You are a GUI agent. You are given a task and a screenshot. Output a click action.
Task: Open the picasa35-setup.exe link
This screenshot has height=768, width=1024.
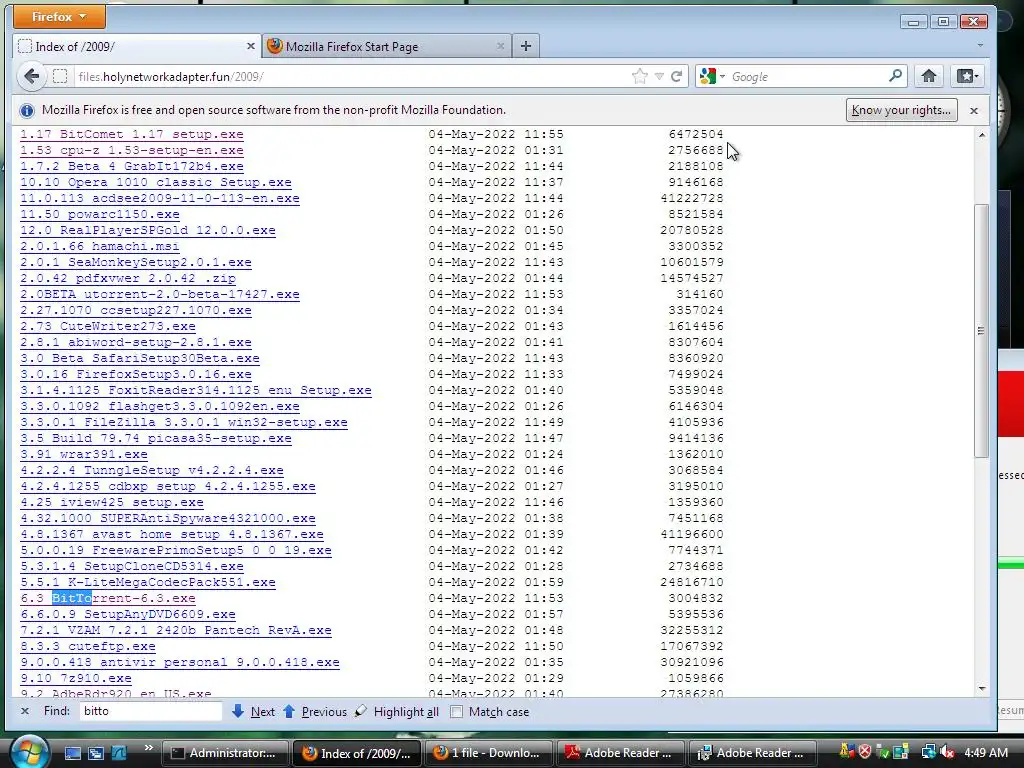(155, 438)
